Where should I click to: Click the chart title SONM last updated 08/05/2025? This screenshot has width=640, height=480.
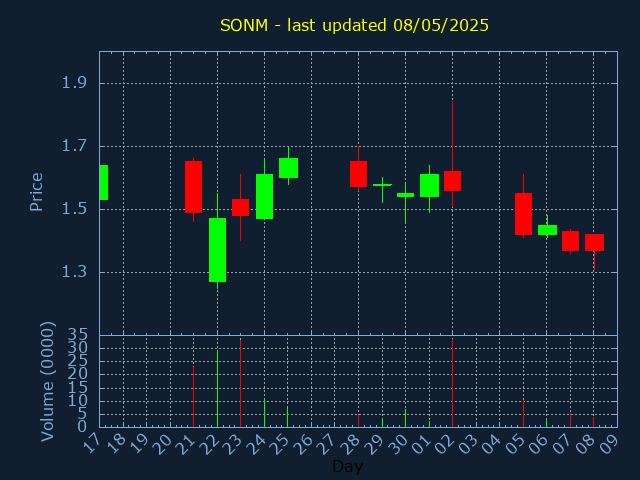354,25
